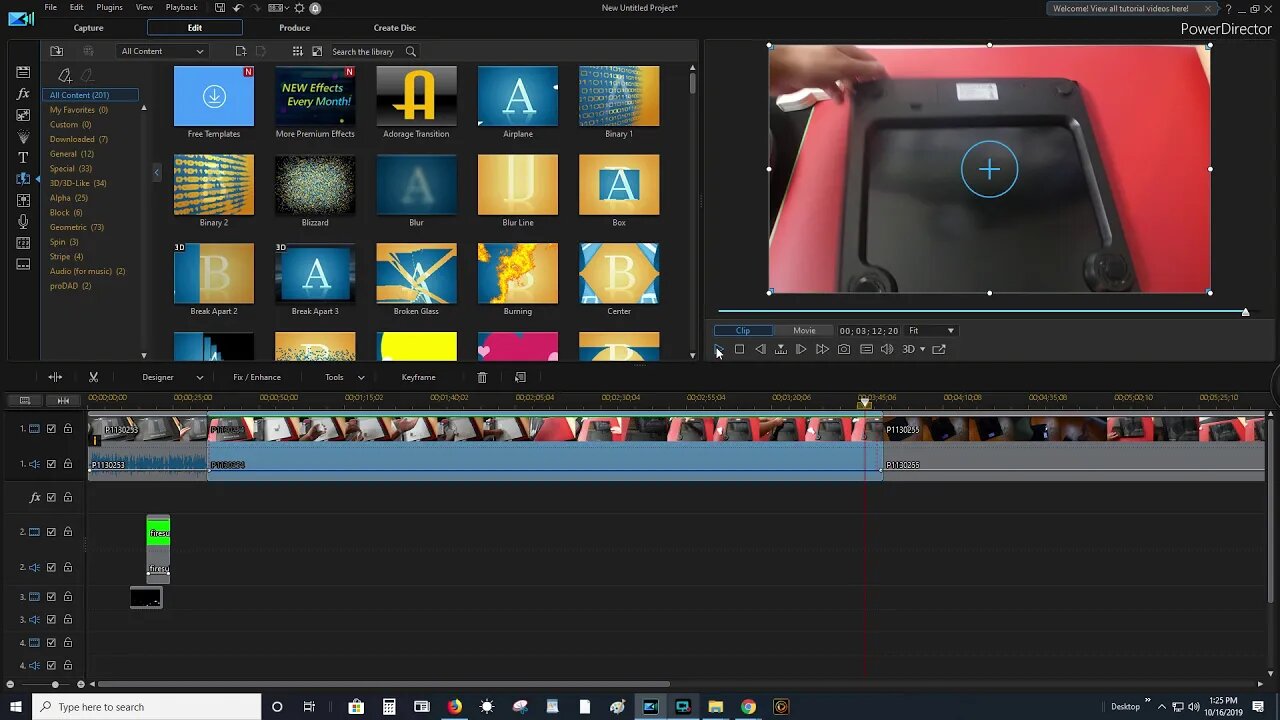This screenshot has height=720, width=1280.
Task: Open the notifications bell icon
Action: [315, 8]
